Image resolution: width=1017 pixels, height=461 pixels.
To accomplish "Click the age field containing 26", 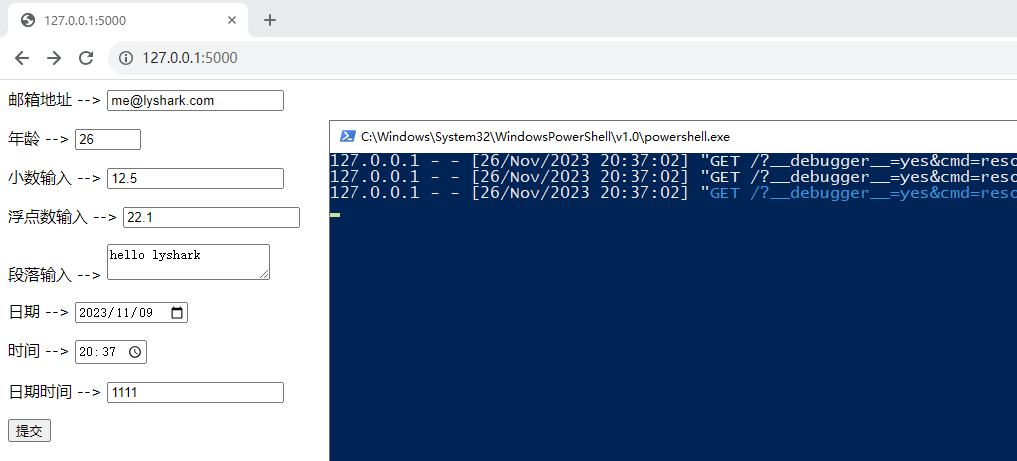I will [x=108, y=139].
